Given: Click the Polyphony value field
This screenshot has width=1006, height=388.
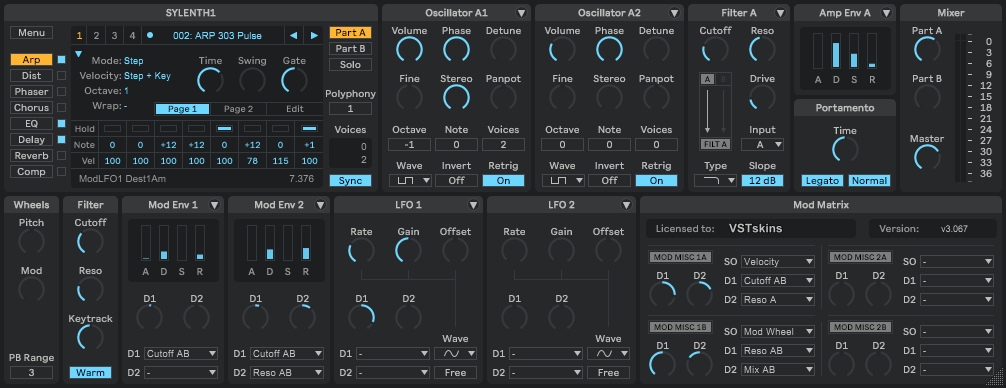Looking at the screenshot, I should [350, 109].
